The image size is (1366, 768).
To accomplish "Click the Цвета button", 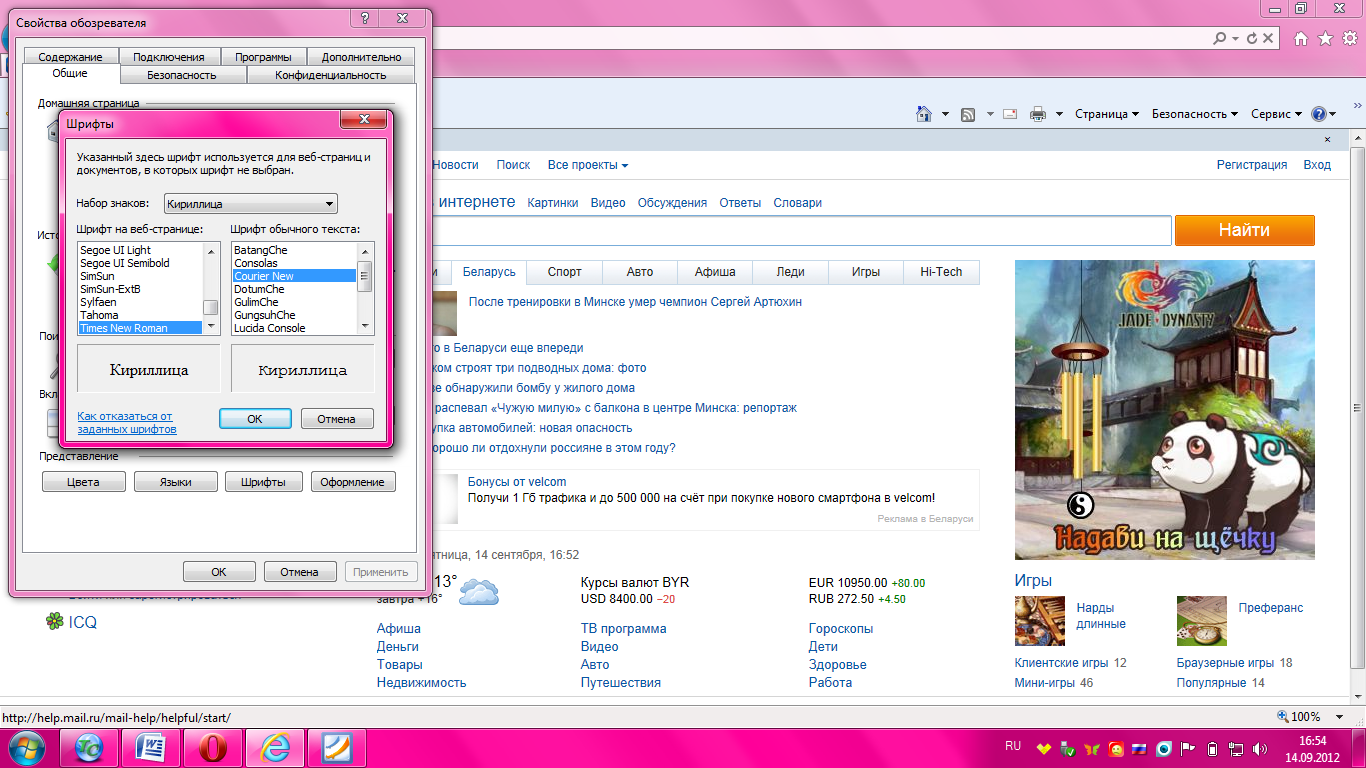I will (x=84, y=482).
